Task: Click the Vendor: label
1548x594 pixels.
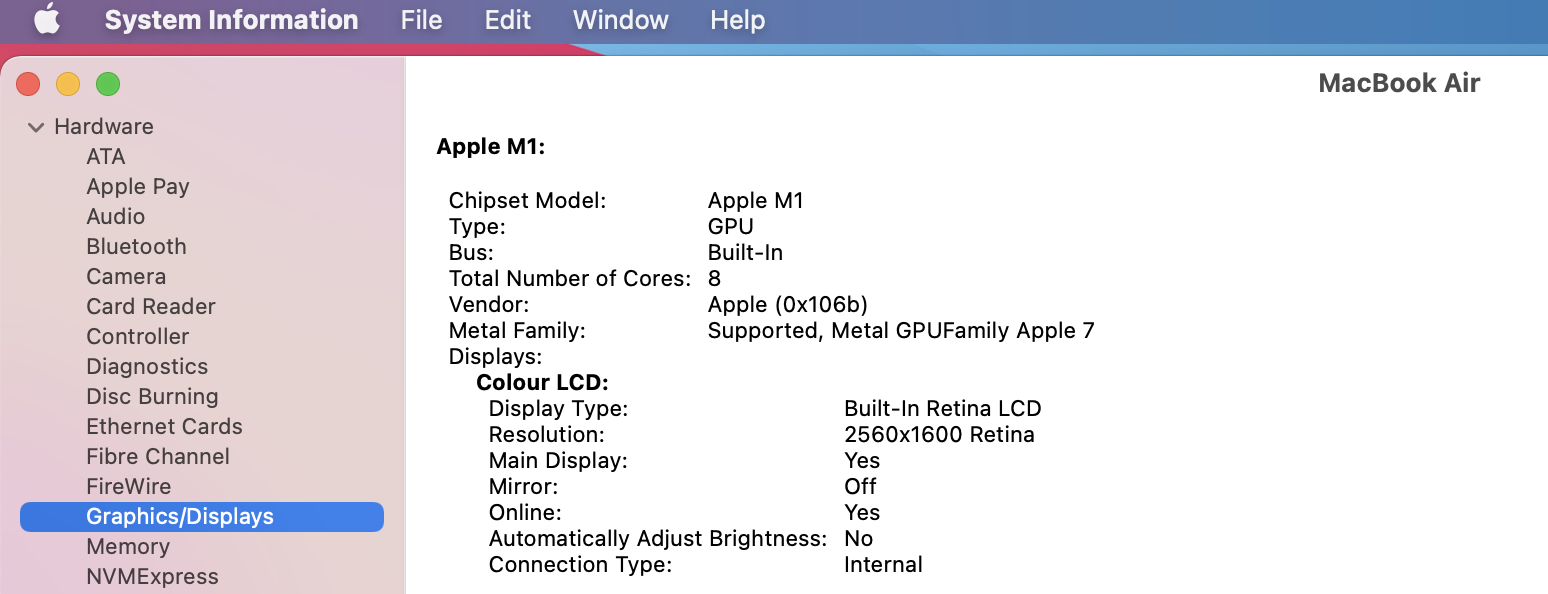Action: (489, 304)
